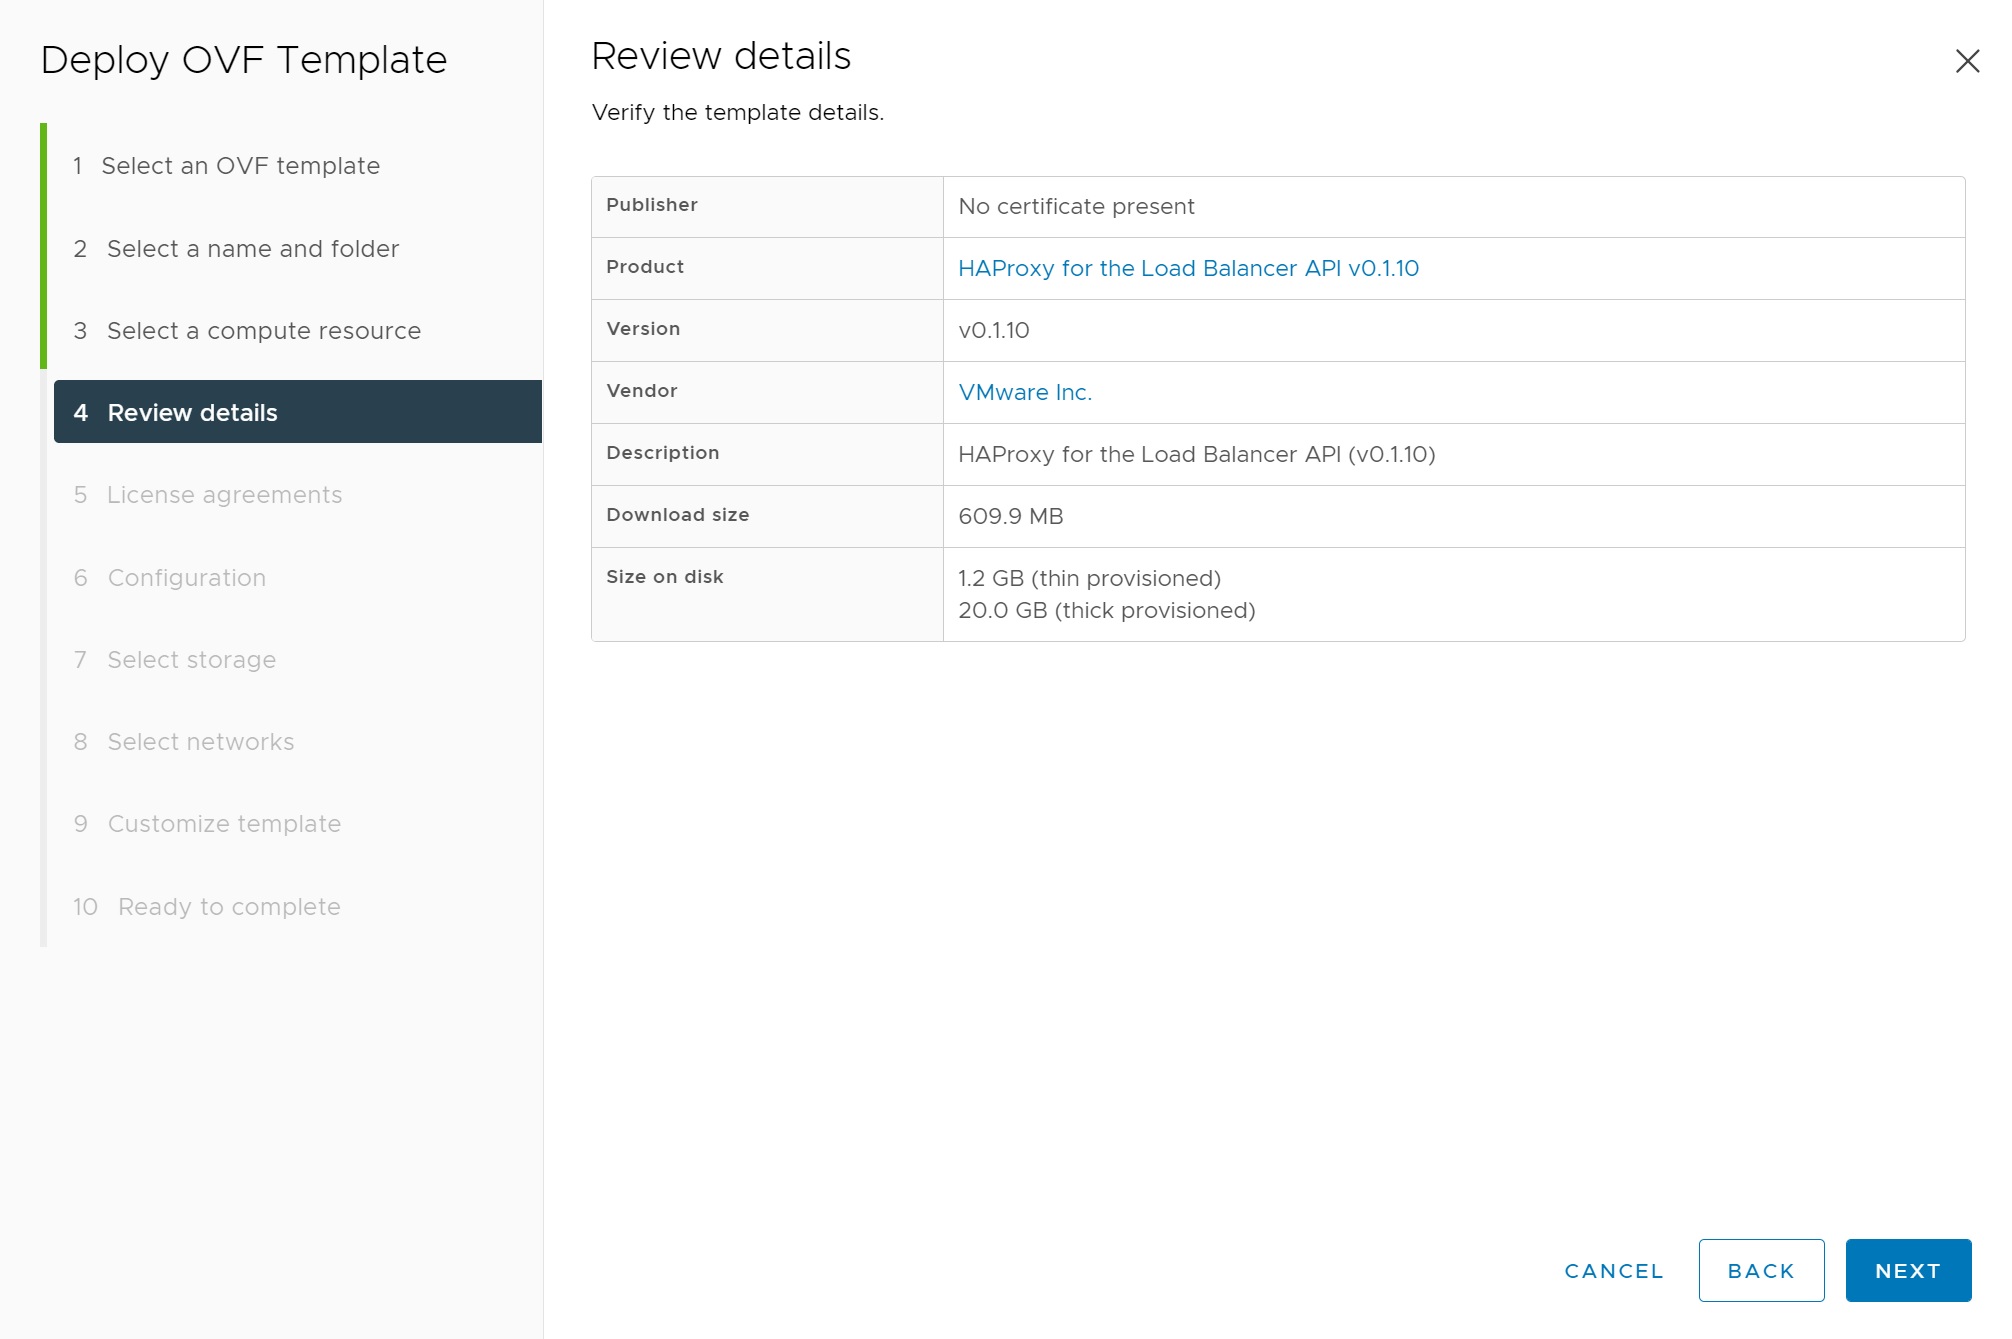Click the No certificate present publisher value

pos(1076,206)
